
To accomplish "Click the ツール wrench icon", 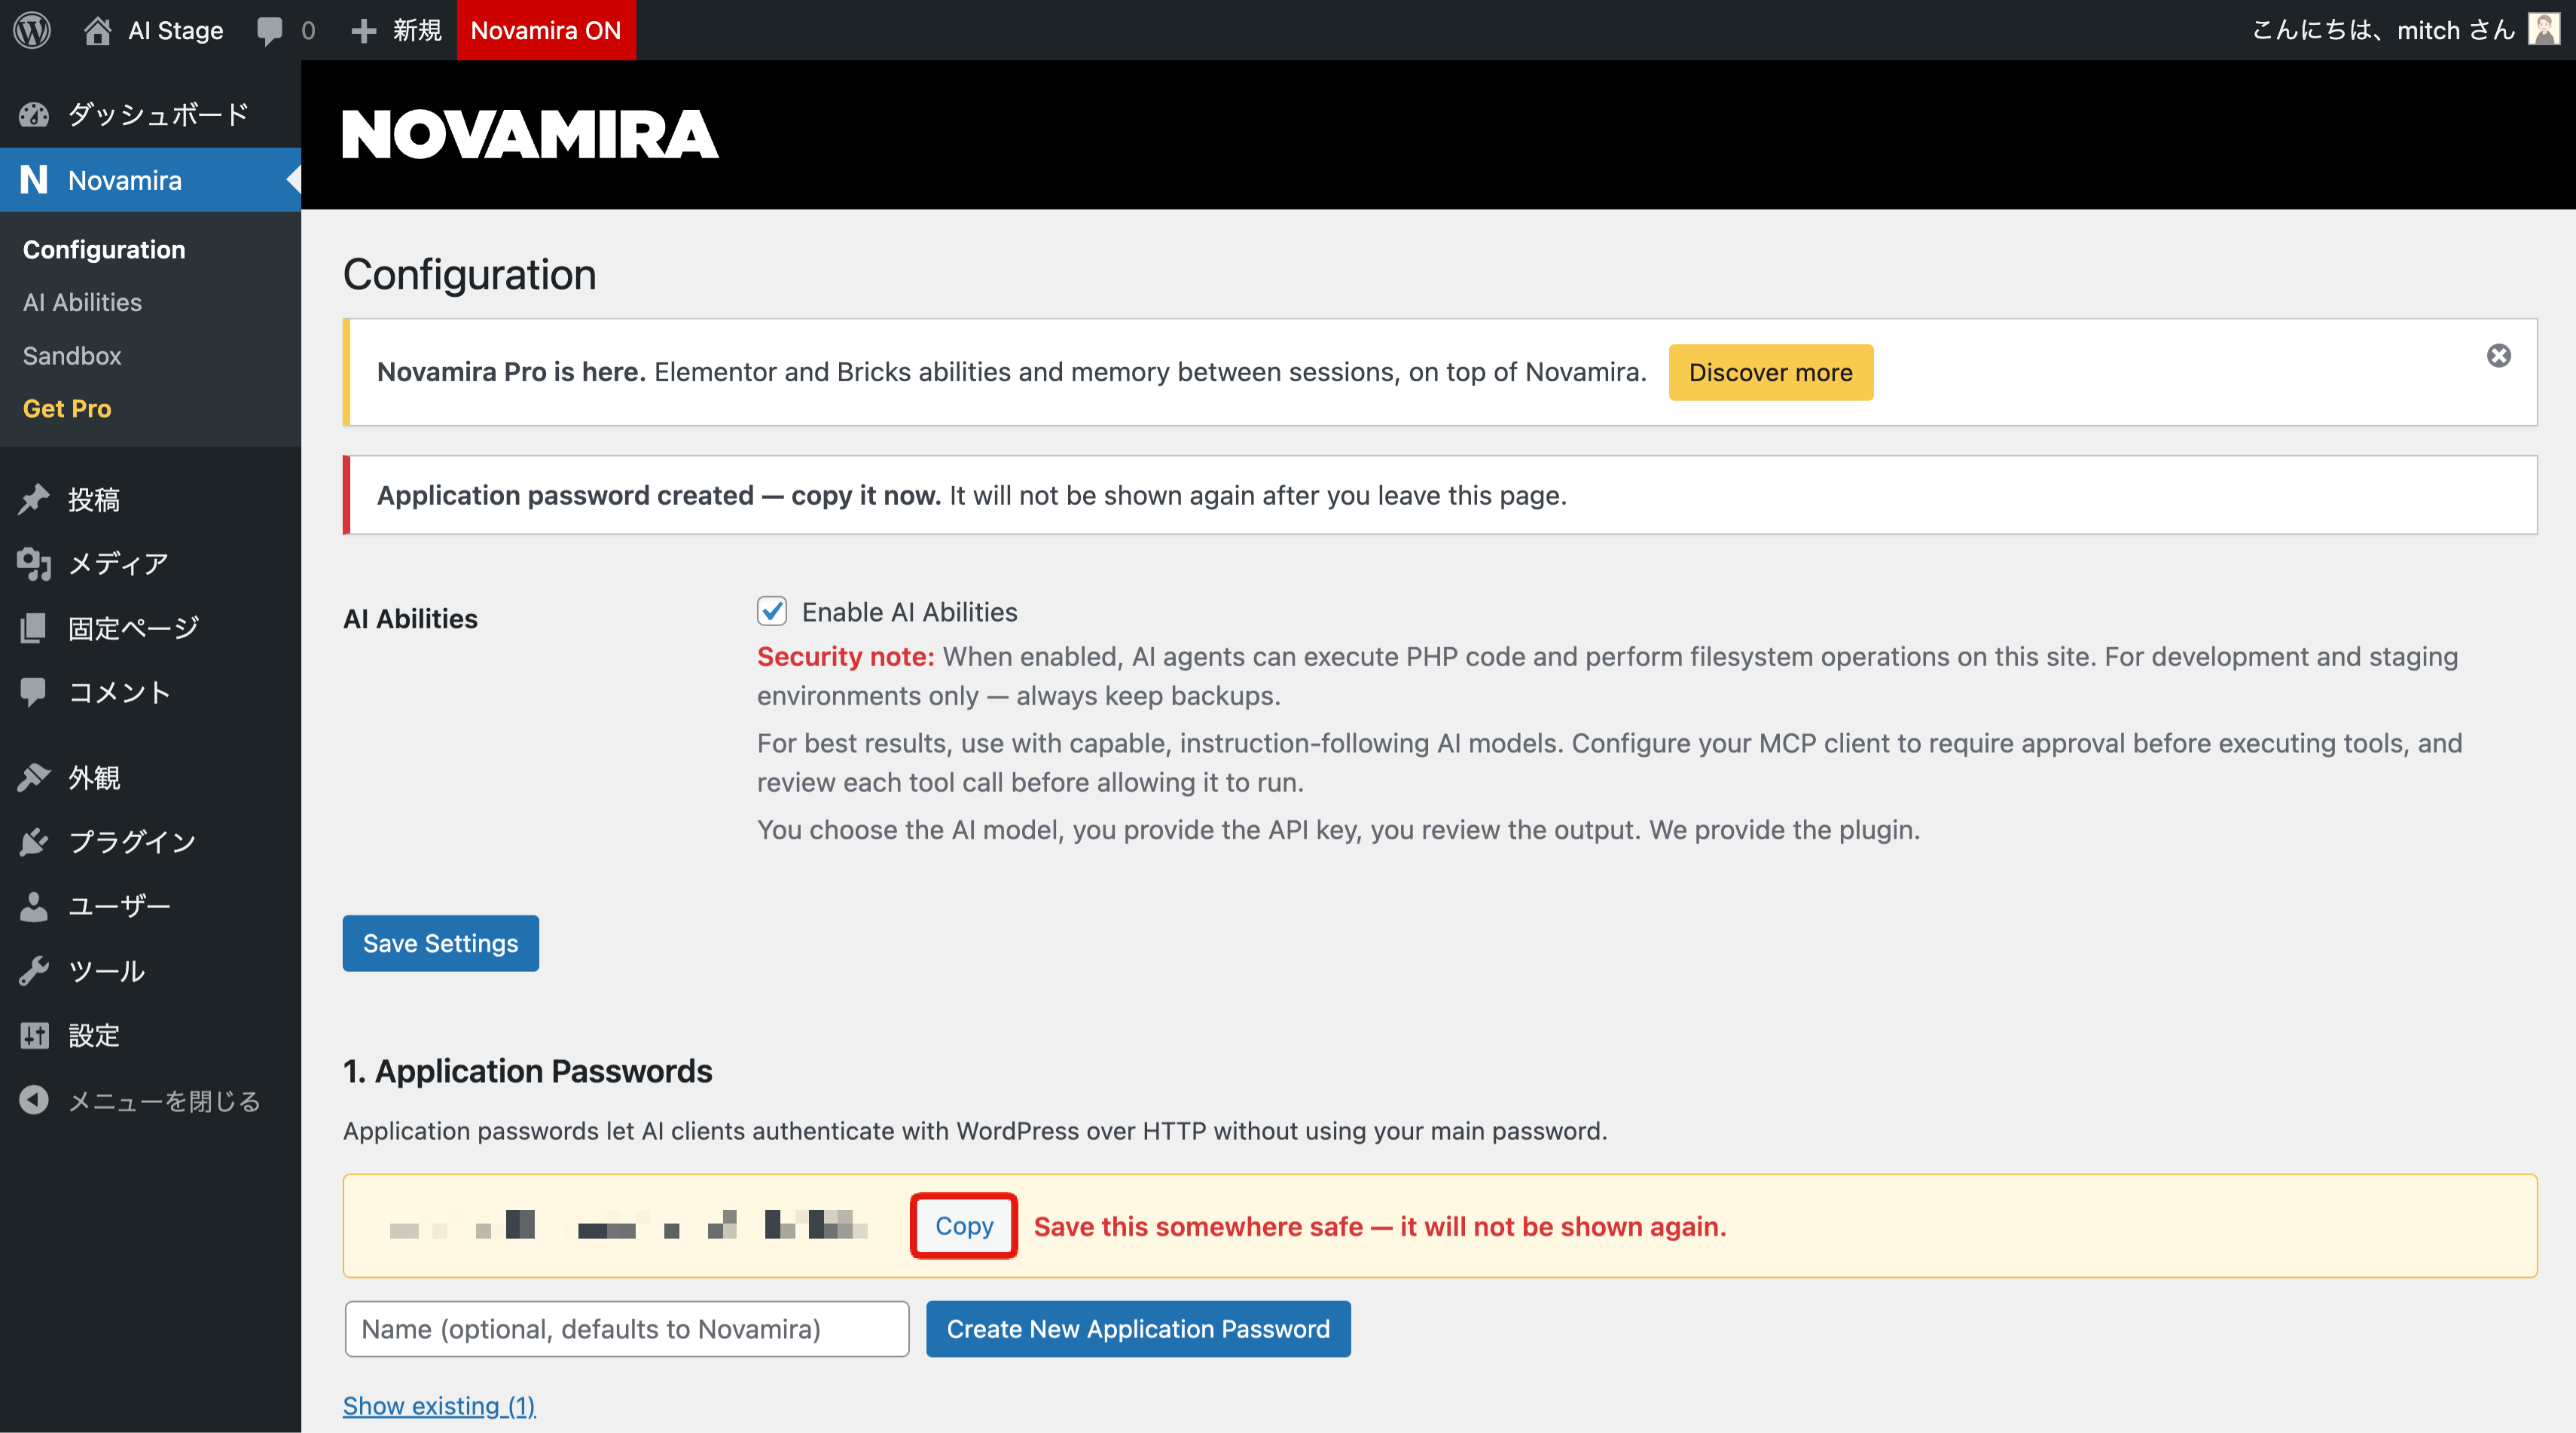I will (x=34, y=971).
